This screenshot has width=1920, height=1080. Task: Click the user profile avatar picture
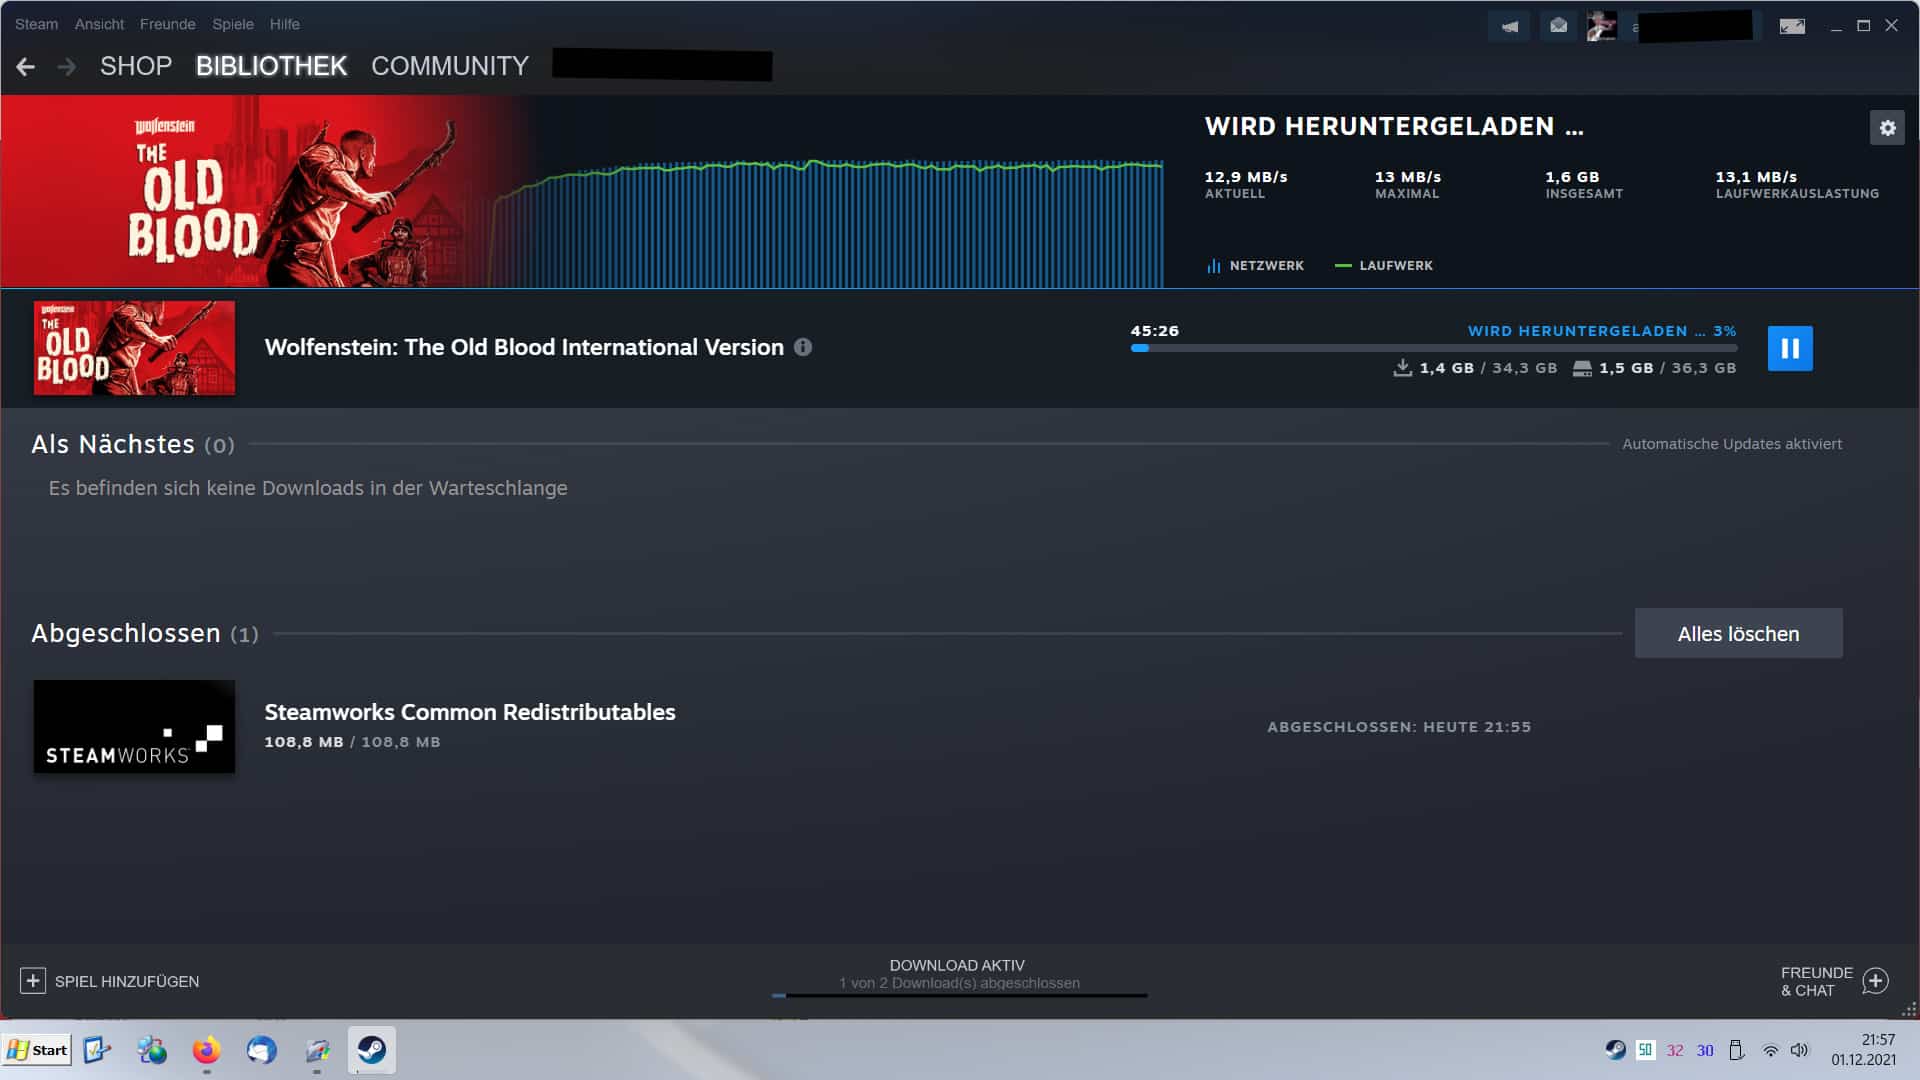coord(1602,26)
